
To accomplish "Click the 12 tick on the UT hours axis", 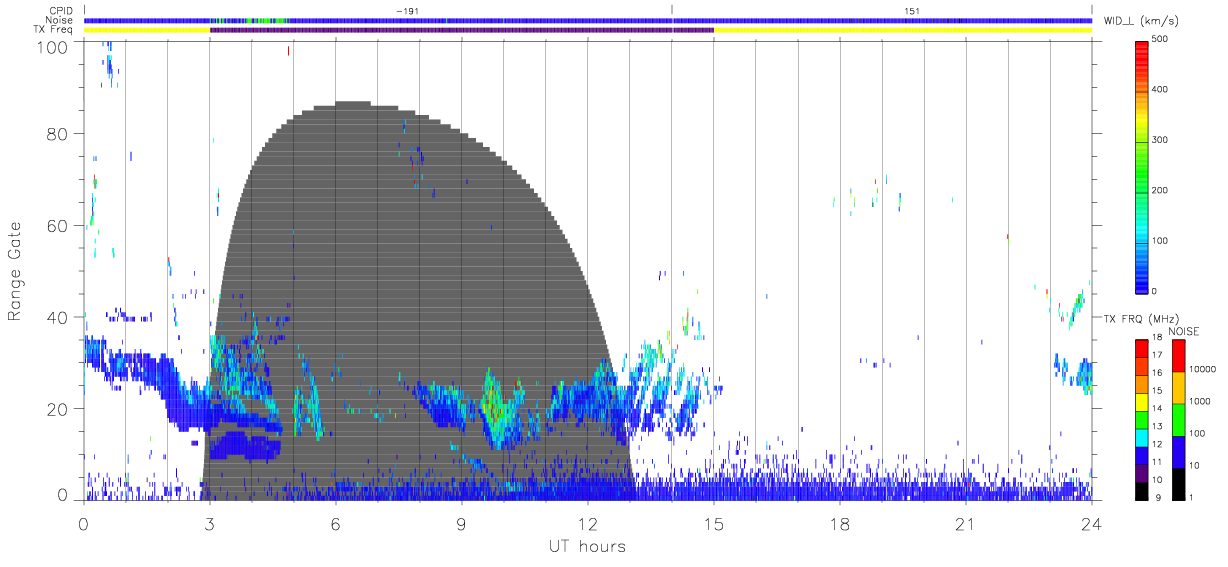I will click(587, 523).
